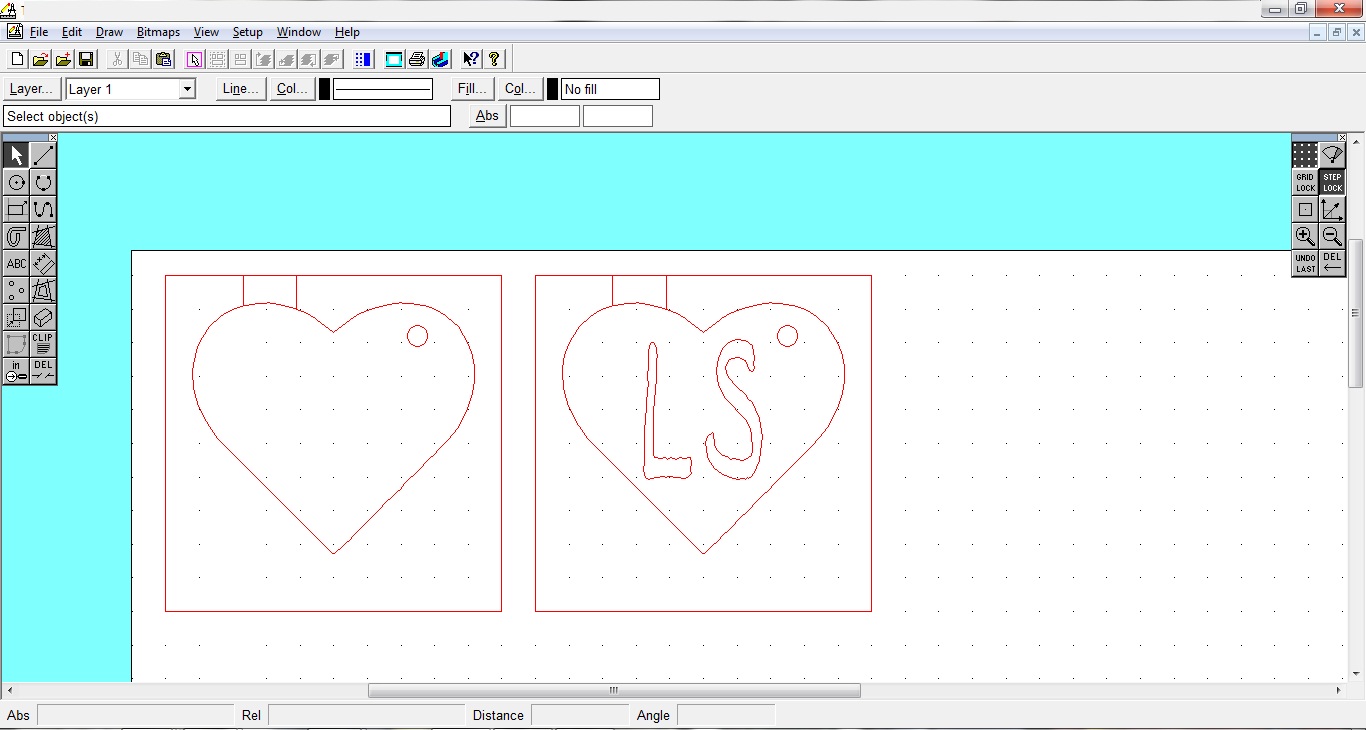1366x730 pixels.
Task: Toggle GRID LOCK
Action: (1305, 182)
